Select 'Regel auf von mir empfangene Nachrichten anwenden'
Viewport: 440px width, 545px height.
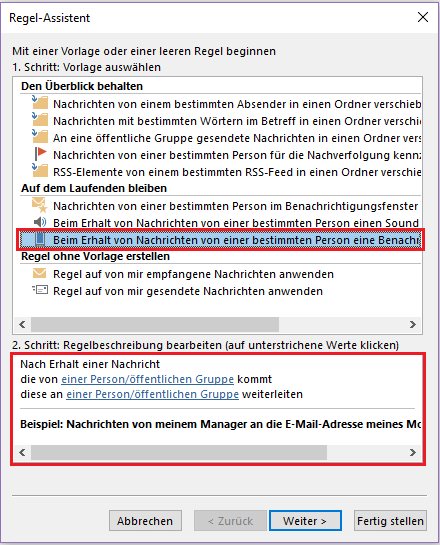193,274
